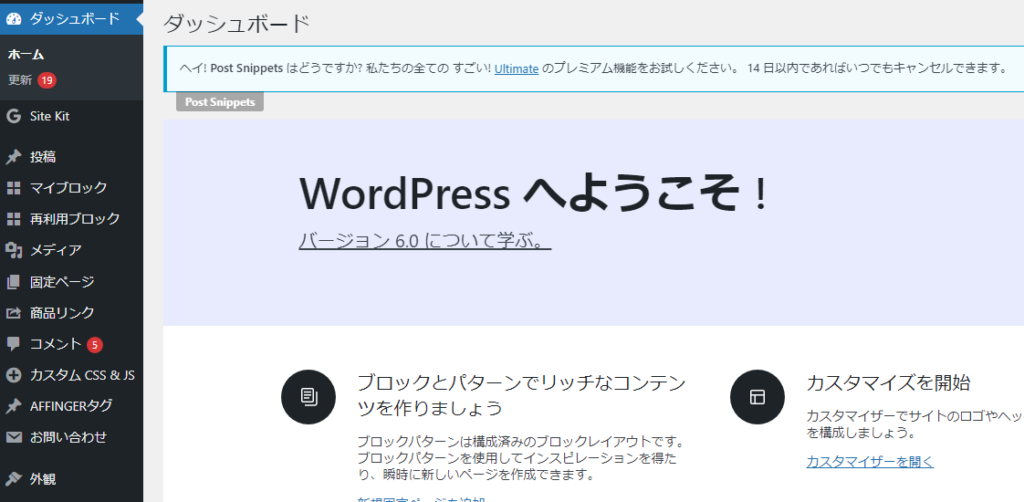Open カスタマイザーを開く link
1024x502 pixels.
[x=870, y=462]
